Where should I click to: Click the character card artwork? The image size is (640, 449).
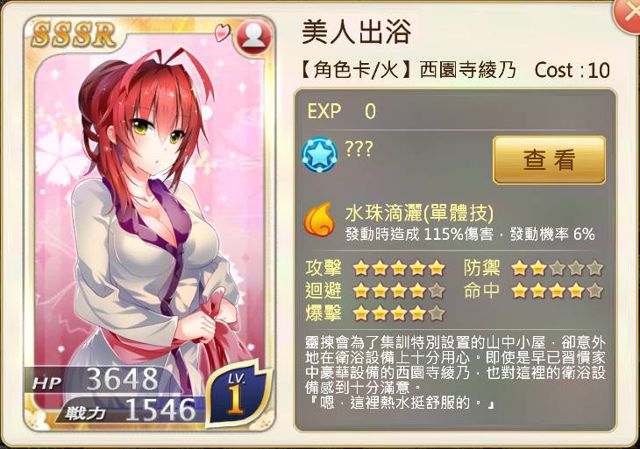pyautogui.click(x=149, y=224)
